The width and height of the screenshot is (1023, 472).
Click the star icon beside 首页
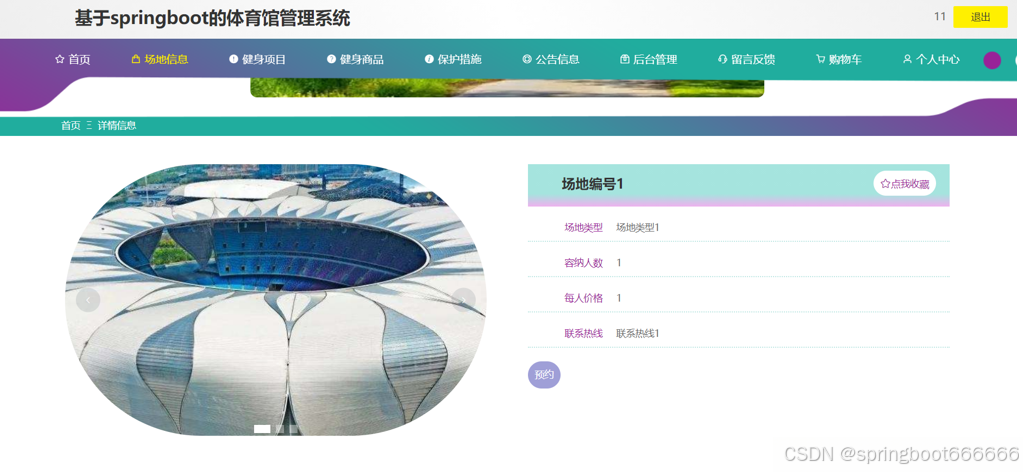pos(59,59)
